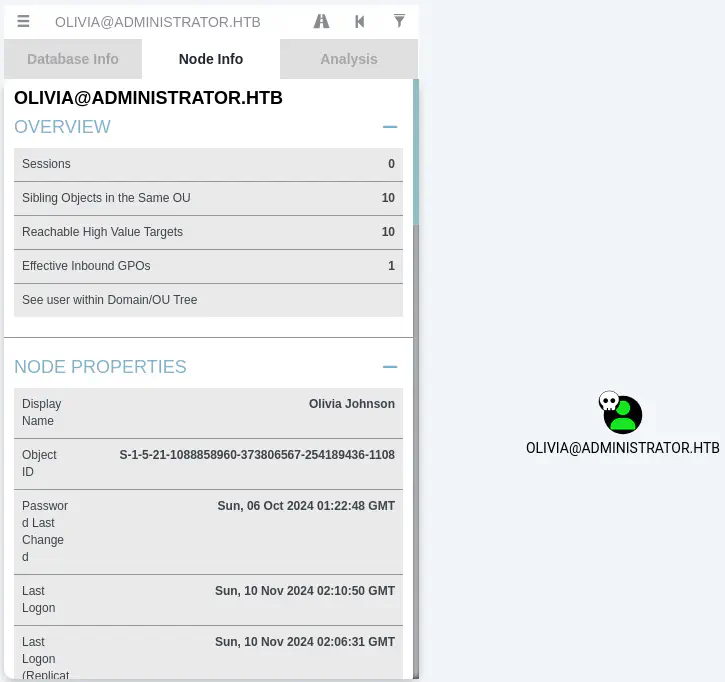This screenshot has height=682, width=725.
Task: Open the hamburger menu beside the search box
Action: coord(23,21)
